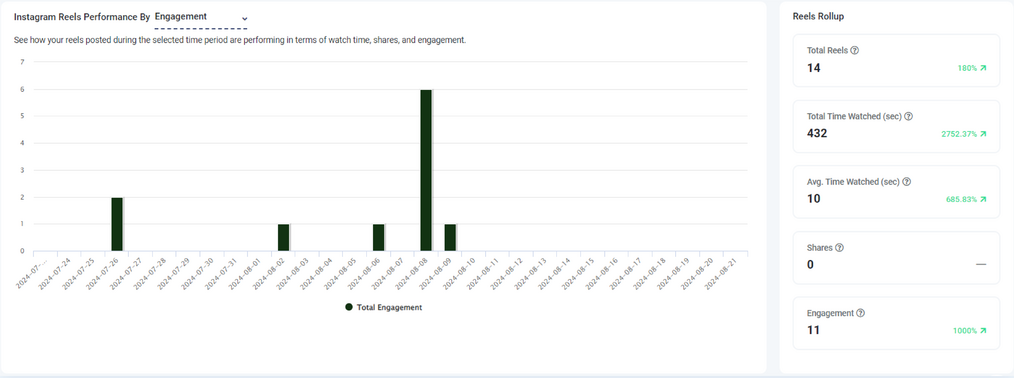Click the Avg. Time Watched help icon
This screenshot has width=1014, height=378.
907,182
